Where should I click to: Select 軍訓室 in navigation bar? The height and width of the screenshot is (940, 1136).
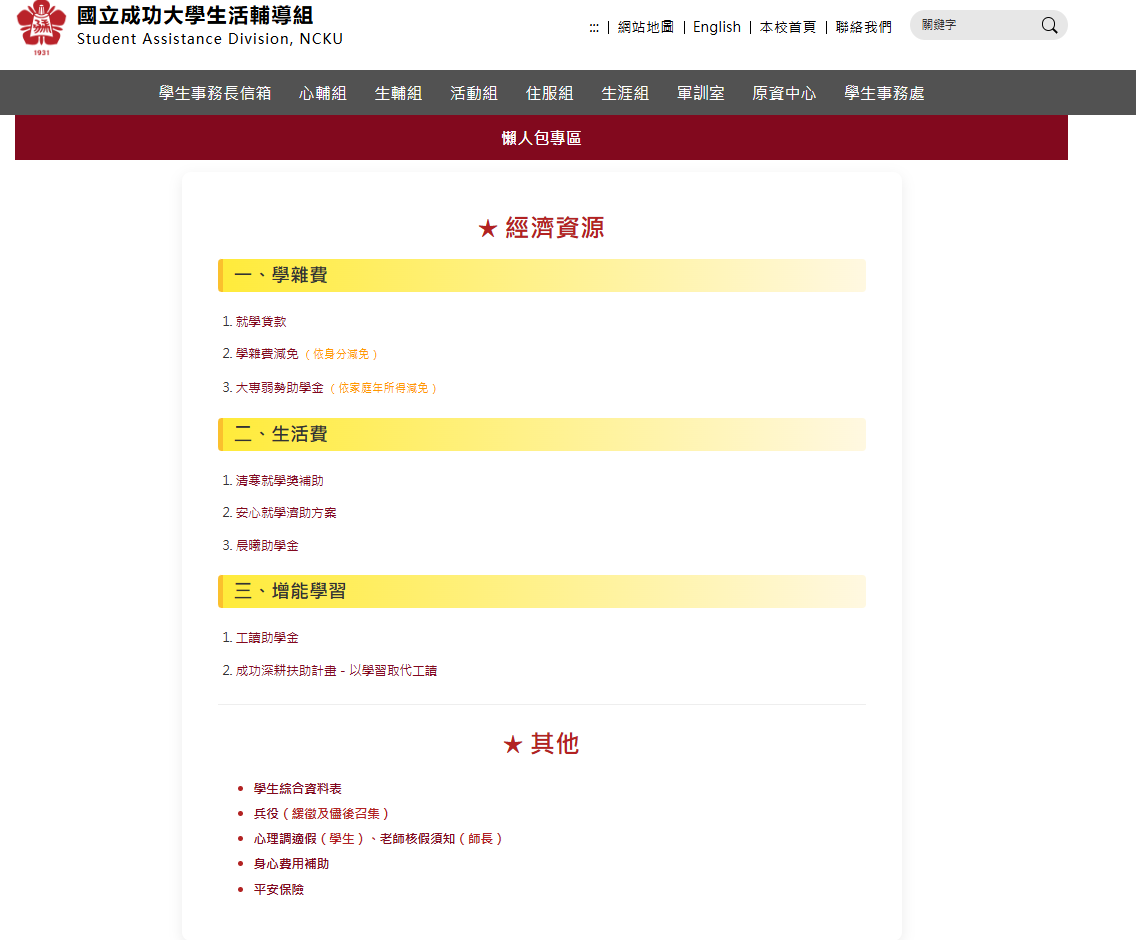click(701, 93)
